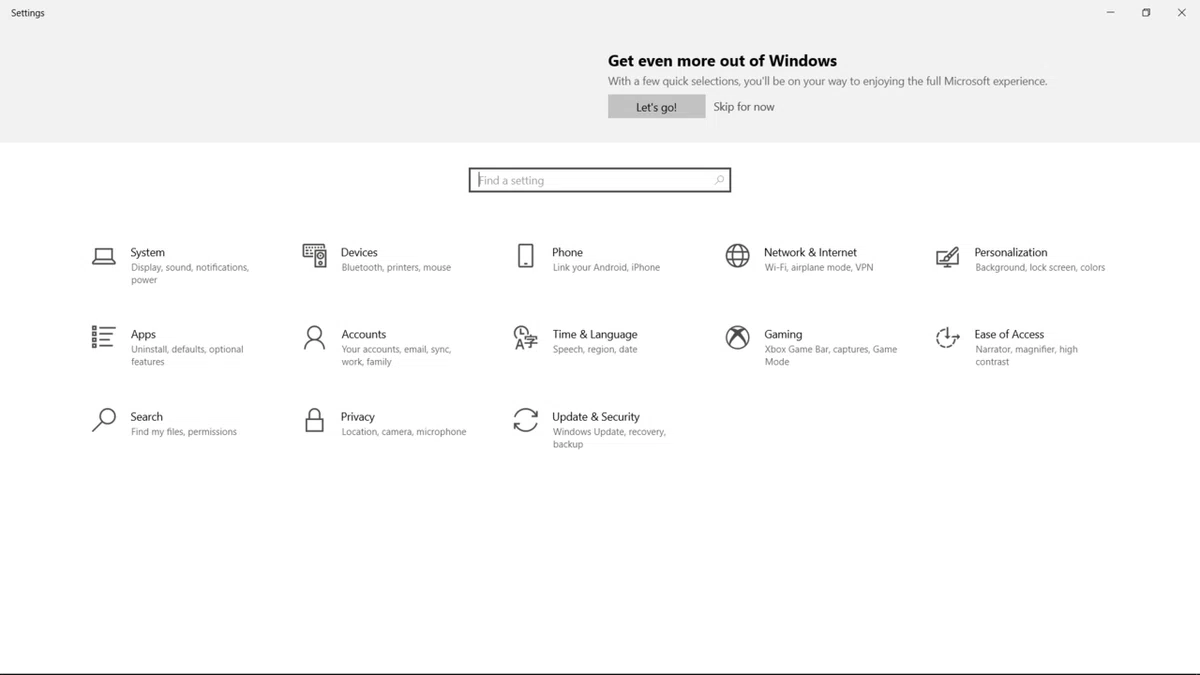Click the Privacy heading text
This screenshot has width=1200, height=675.
(358, 417)
